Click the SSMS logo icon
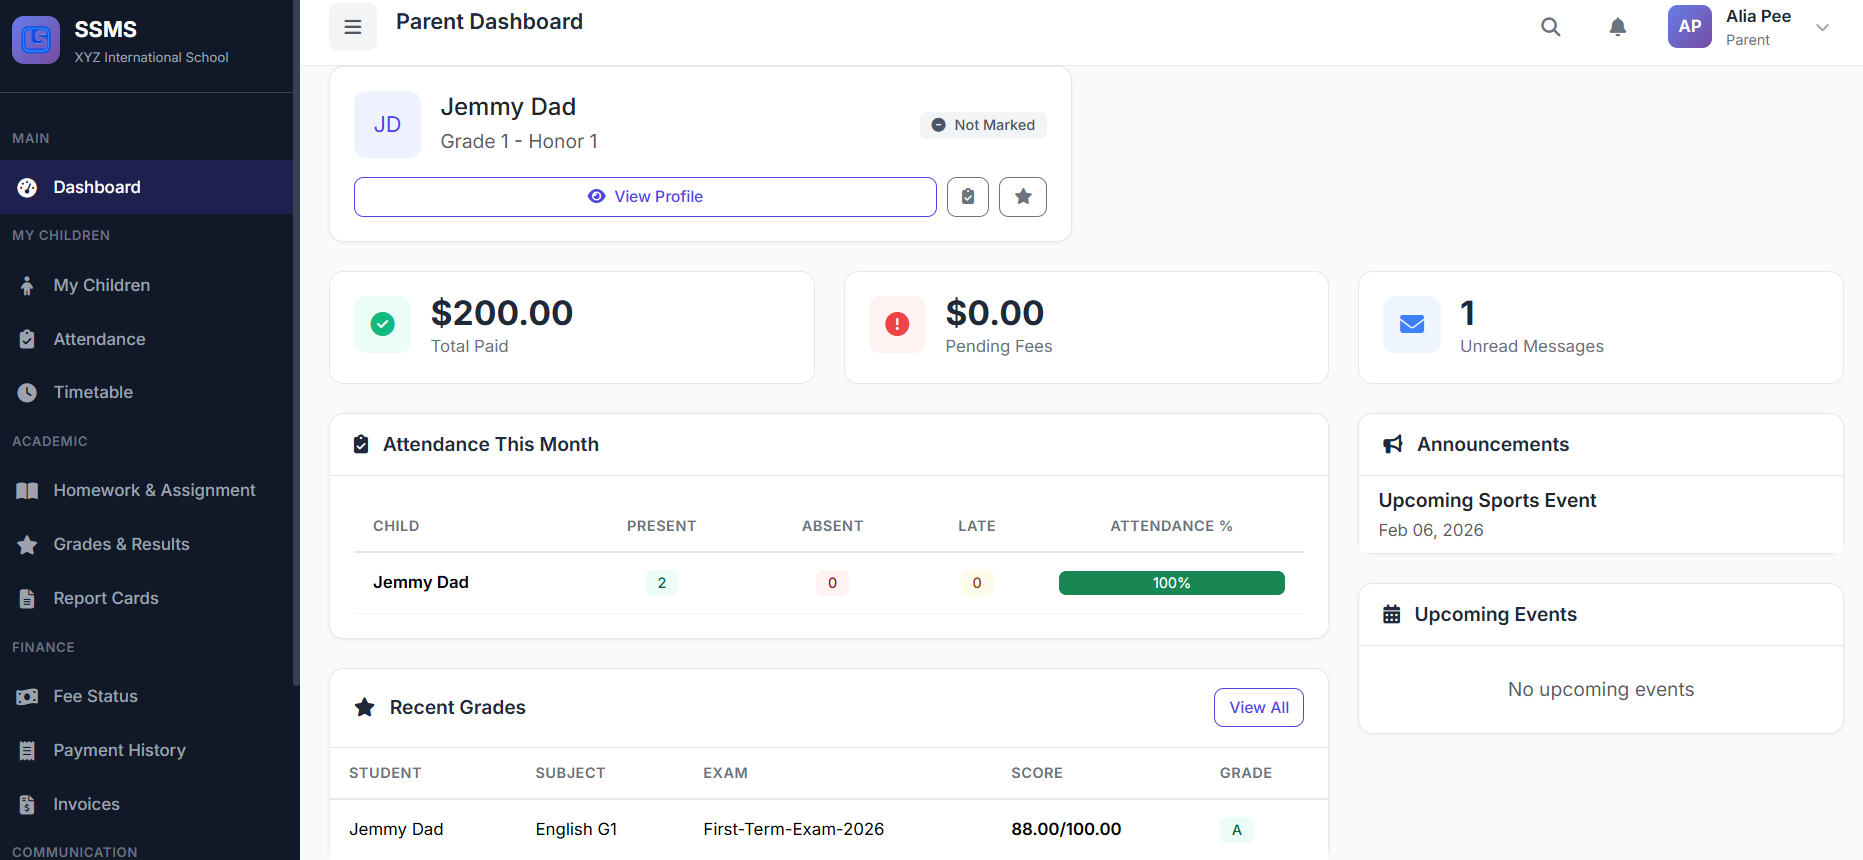The width and height of the screenshot is (1863, 860). point(36,40)
